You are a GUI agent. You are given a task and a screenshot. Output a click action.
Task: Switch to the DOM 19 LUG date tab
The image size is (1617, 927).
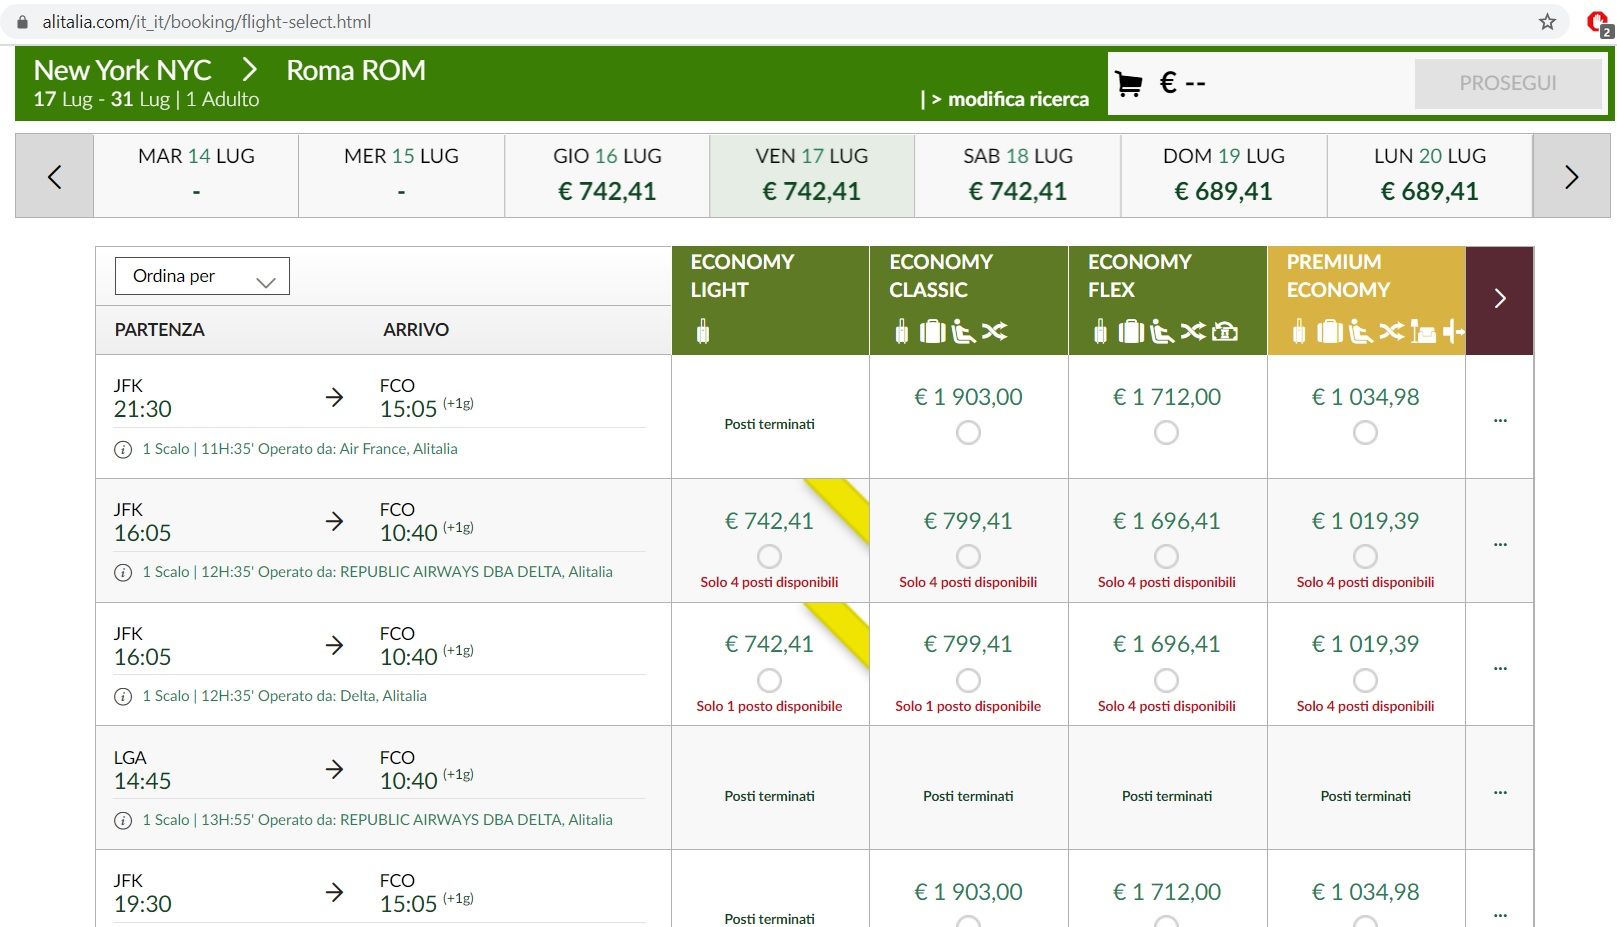(1223, 175)
